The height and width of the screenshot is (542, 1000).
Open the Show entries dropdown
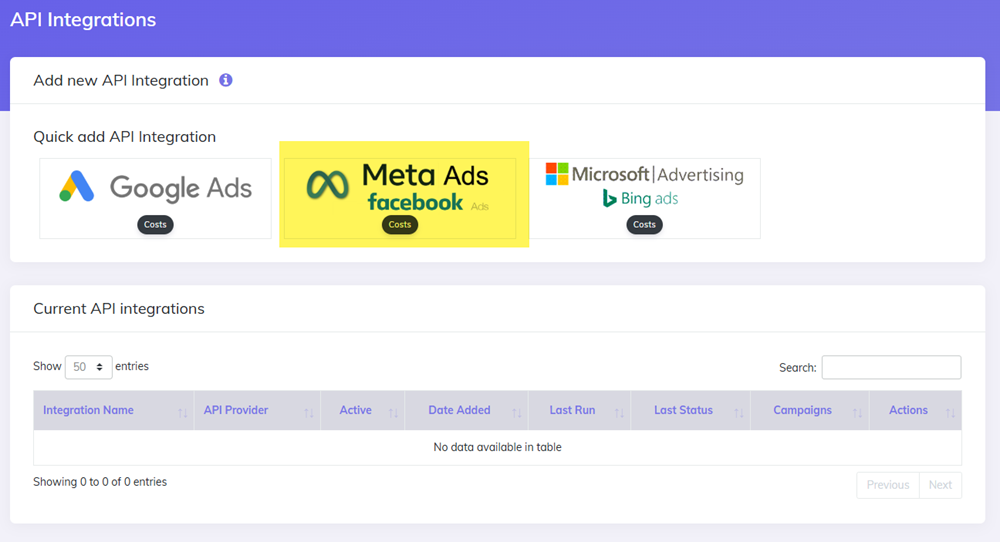(89, 367)
